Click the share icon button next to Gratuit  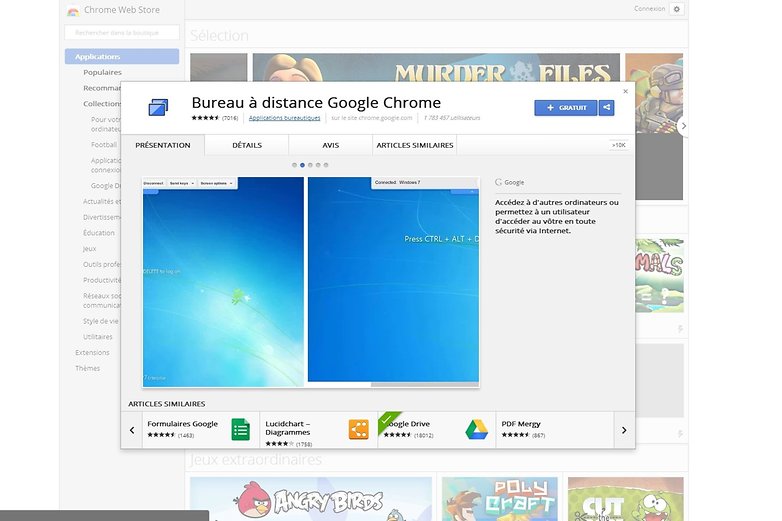606,108
